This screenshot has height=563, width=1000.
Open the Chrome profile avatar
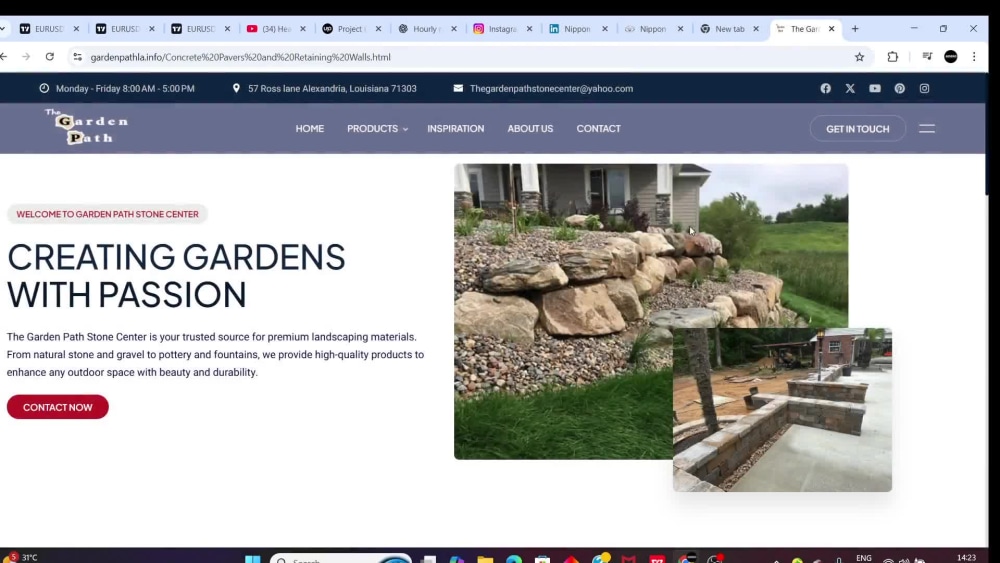(x=950, y=57)
